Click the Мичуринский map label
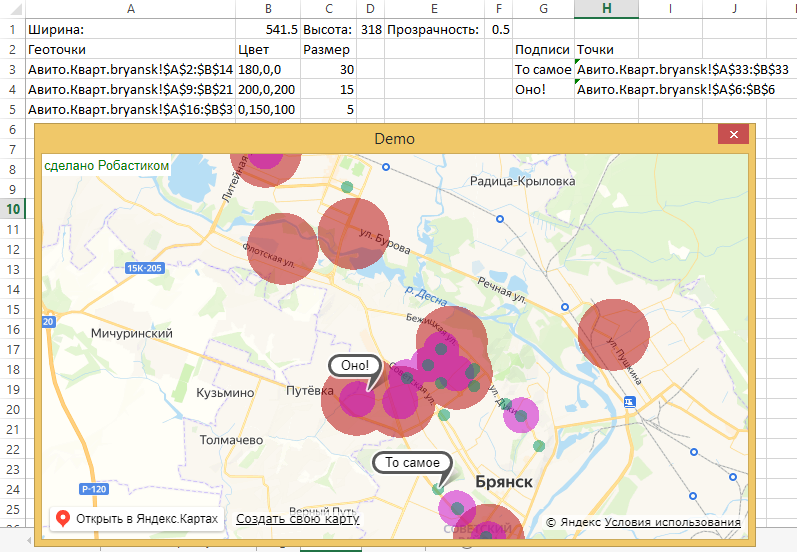 (132, 333)
